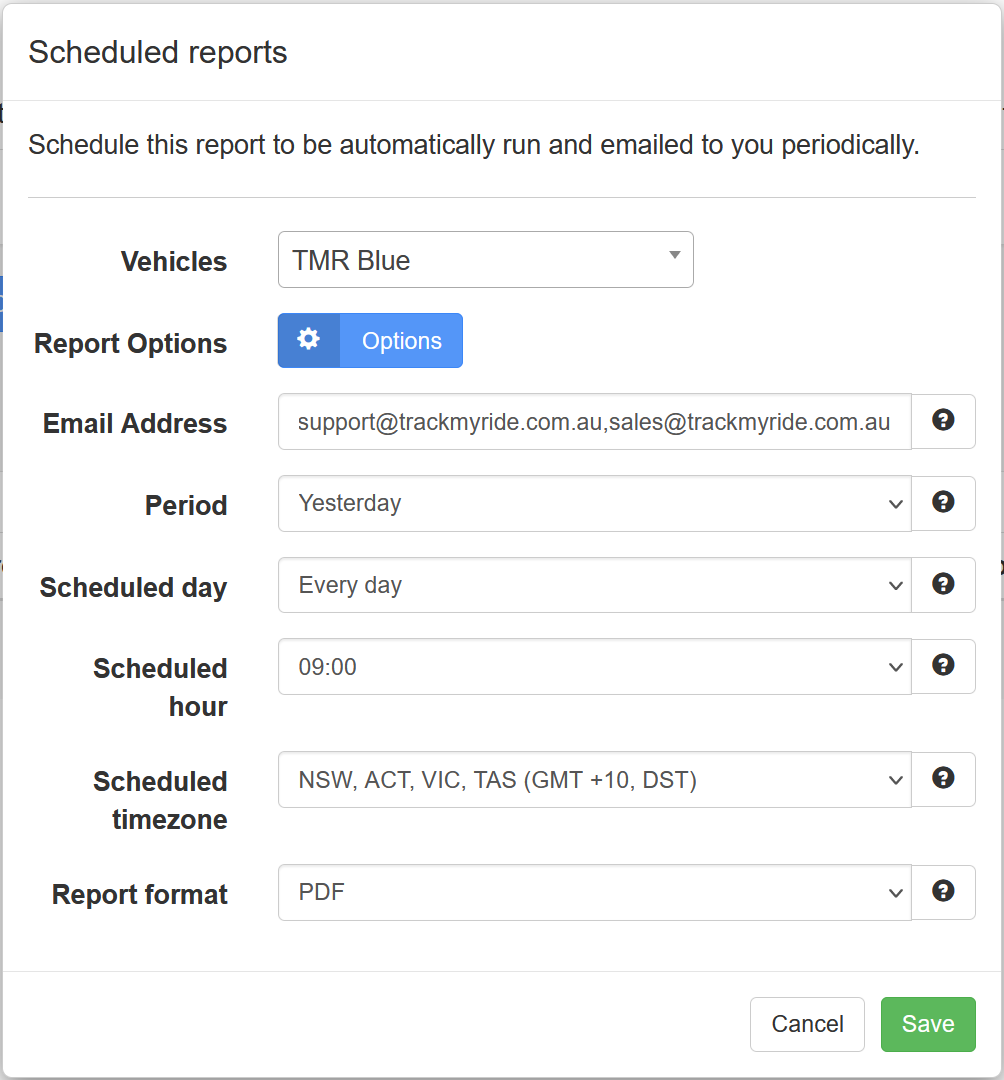Open the Vehicles dropdown showing TMR Blue
Screen dimensions: 1004x1080
tap(485, 260)
